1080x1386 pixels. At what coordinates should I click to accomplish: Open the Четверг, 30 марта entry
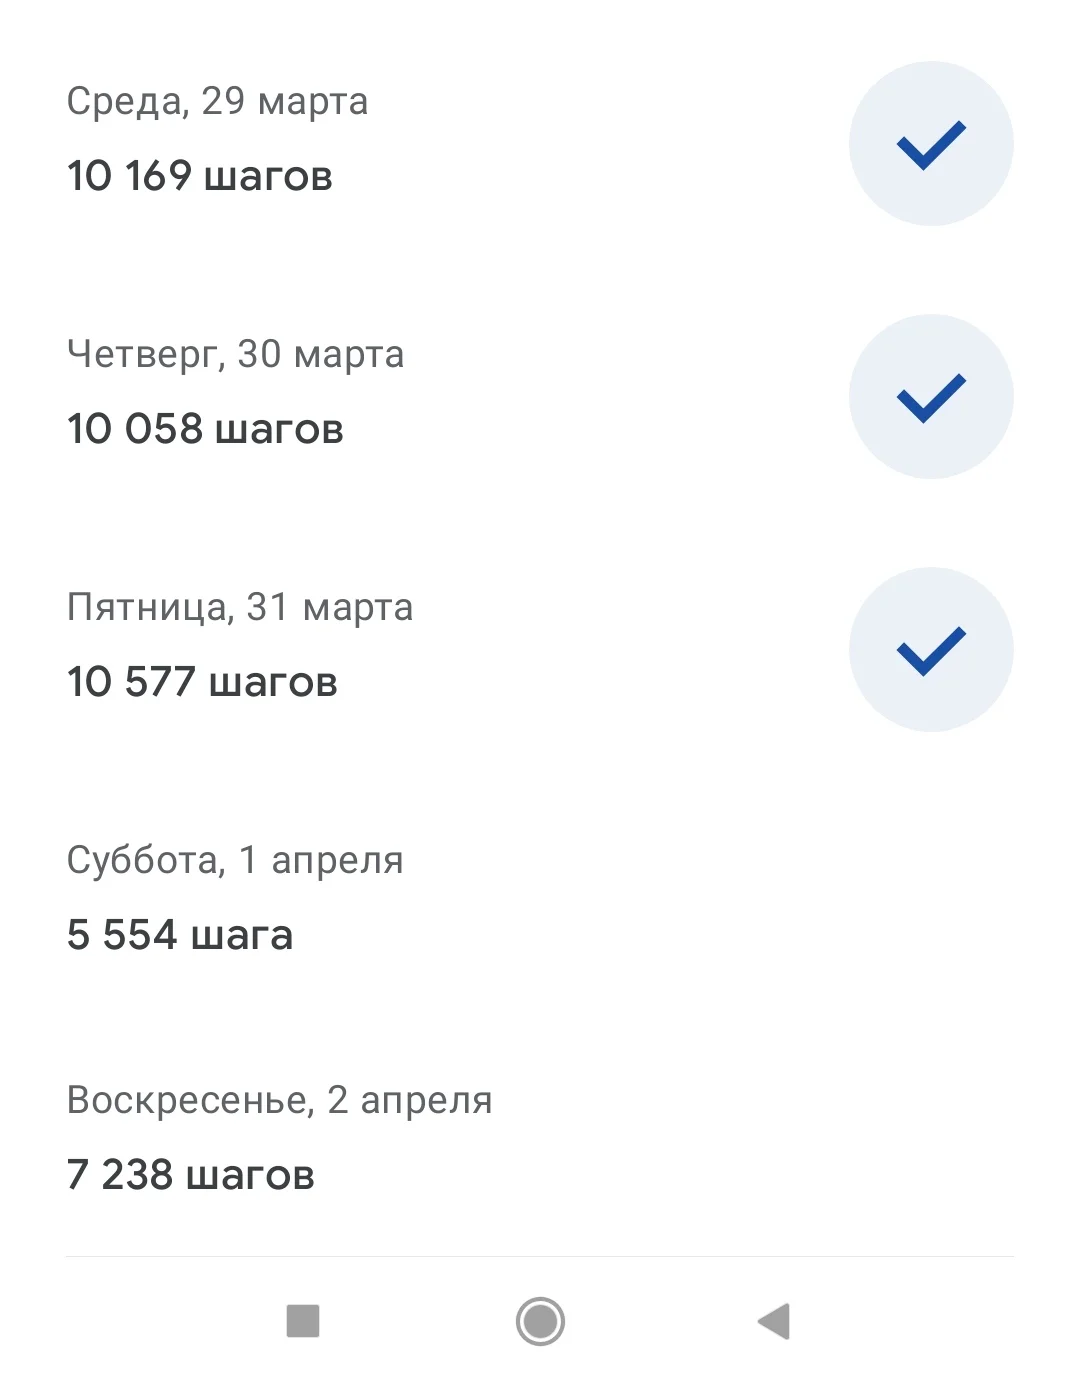tap(235, 354)
